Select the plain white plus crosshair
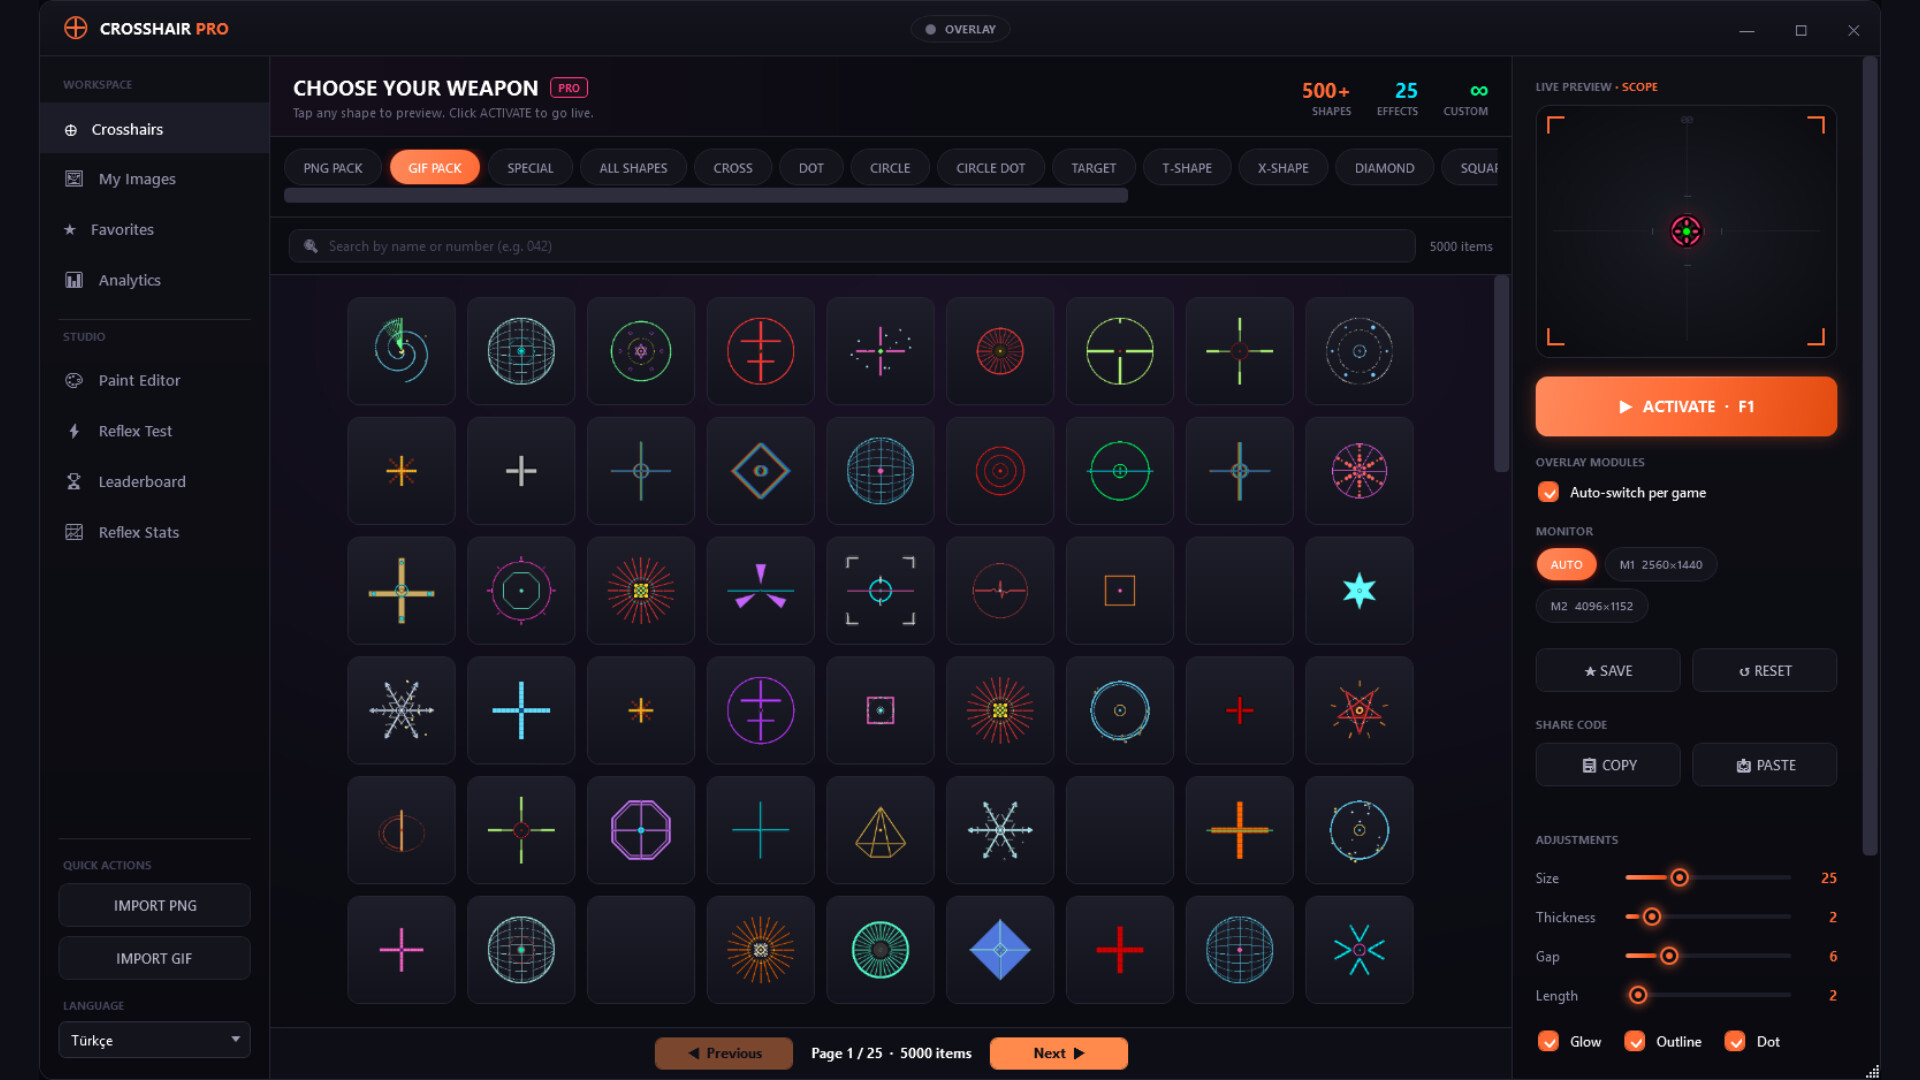 click(521, 471)
